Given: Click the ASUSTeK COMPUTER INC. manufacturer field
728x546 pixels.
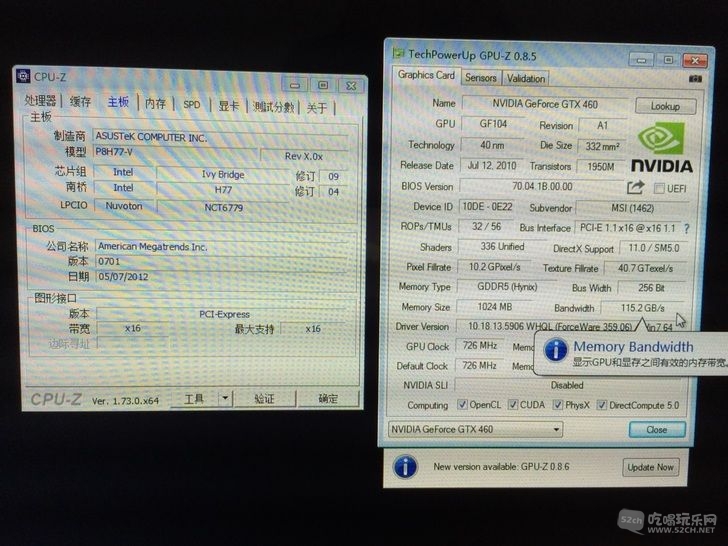Looking at the screenshot, I should (x=220, y=137).
